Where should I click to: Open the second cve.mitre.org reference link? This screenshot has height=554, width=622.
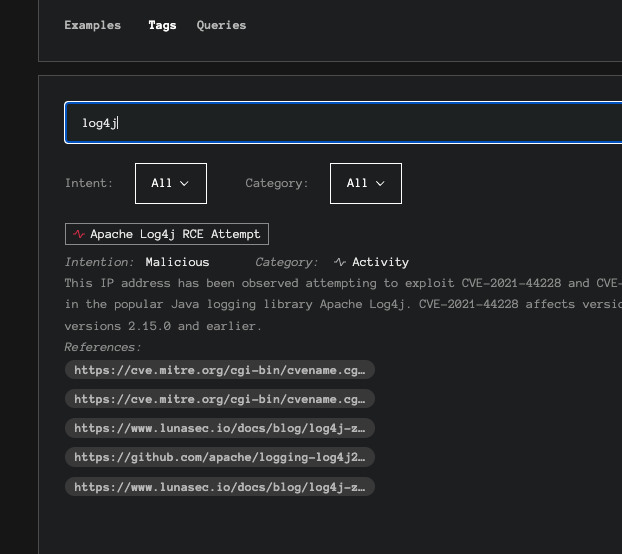(x=220, y=399)
